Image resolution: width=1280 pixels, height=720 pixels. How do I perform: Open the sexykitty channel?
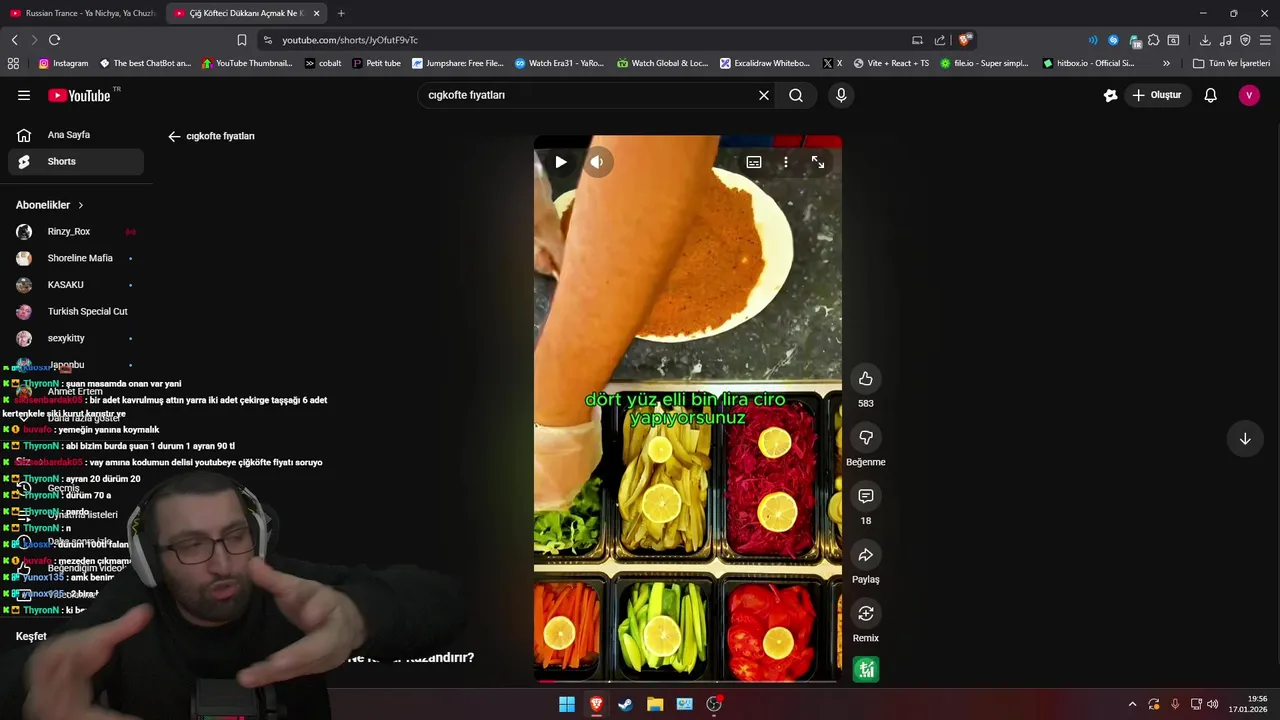tap(76, 338)
